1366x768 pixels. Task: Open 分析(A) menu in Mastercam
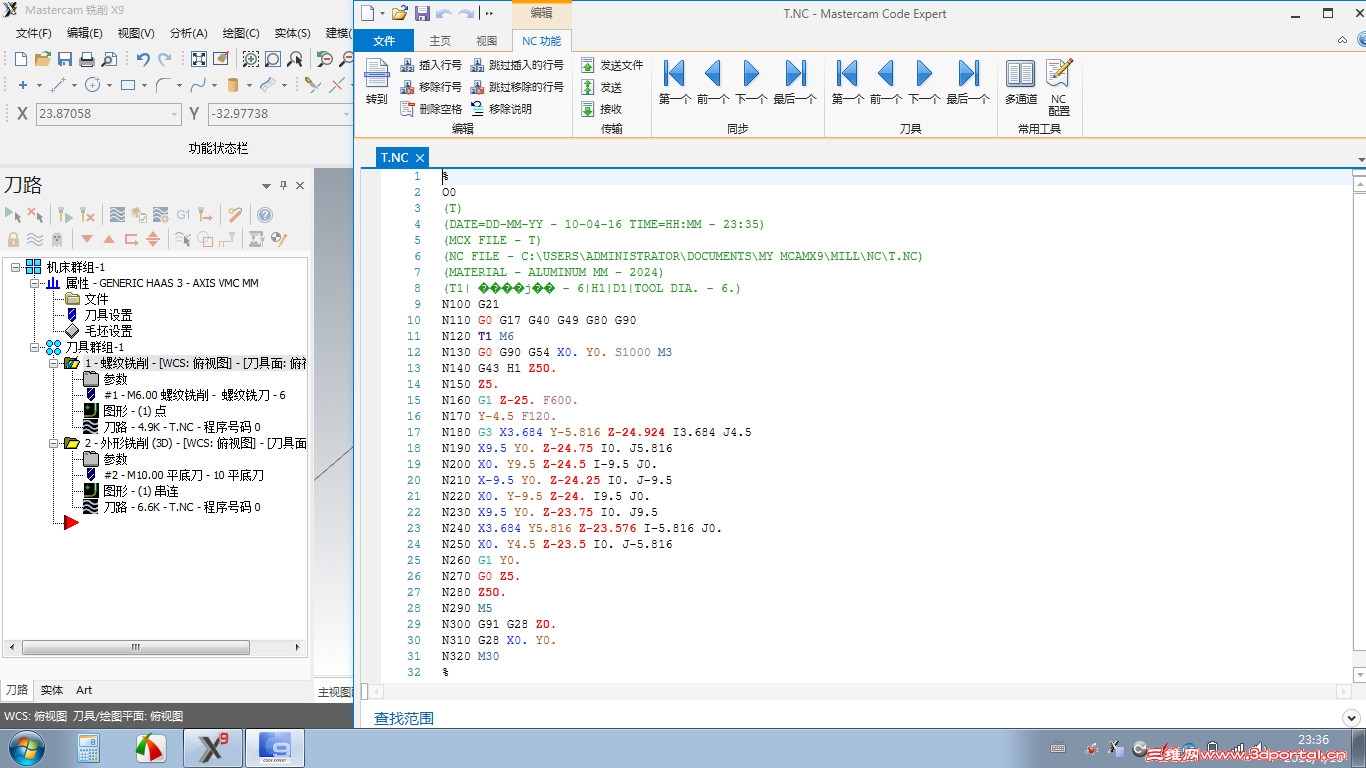(x=189, y=33)
